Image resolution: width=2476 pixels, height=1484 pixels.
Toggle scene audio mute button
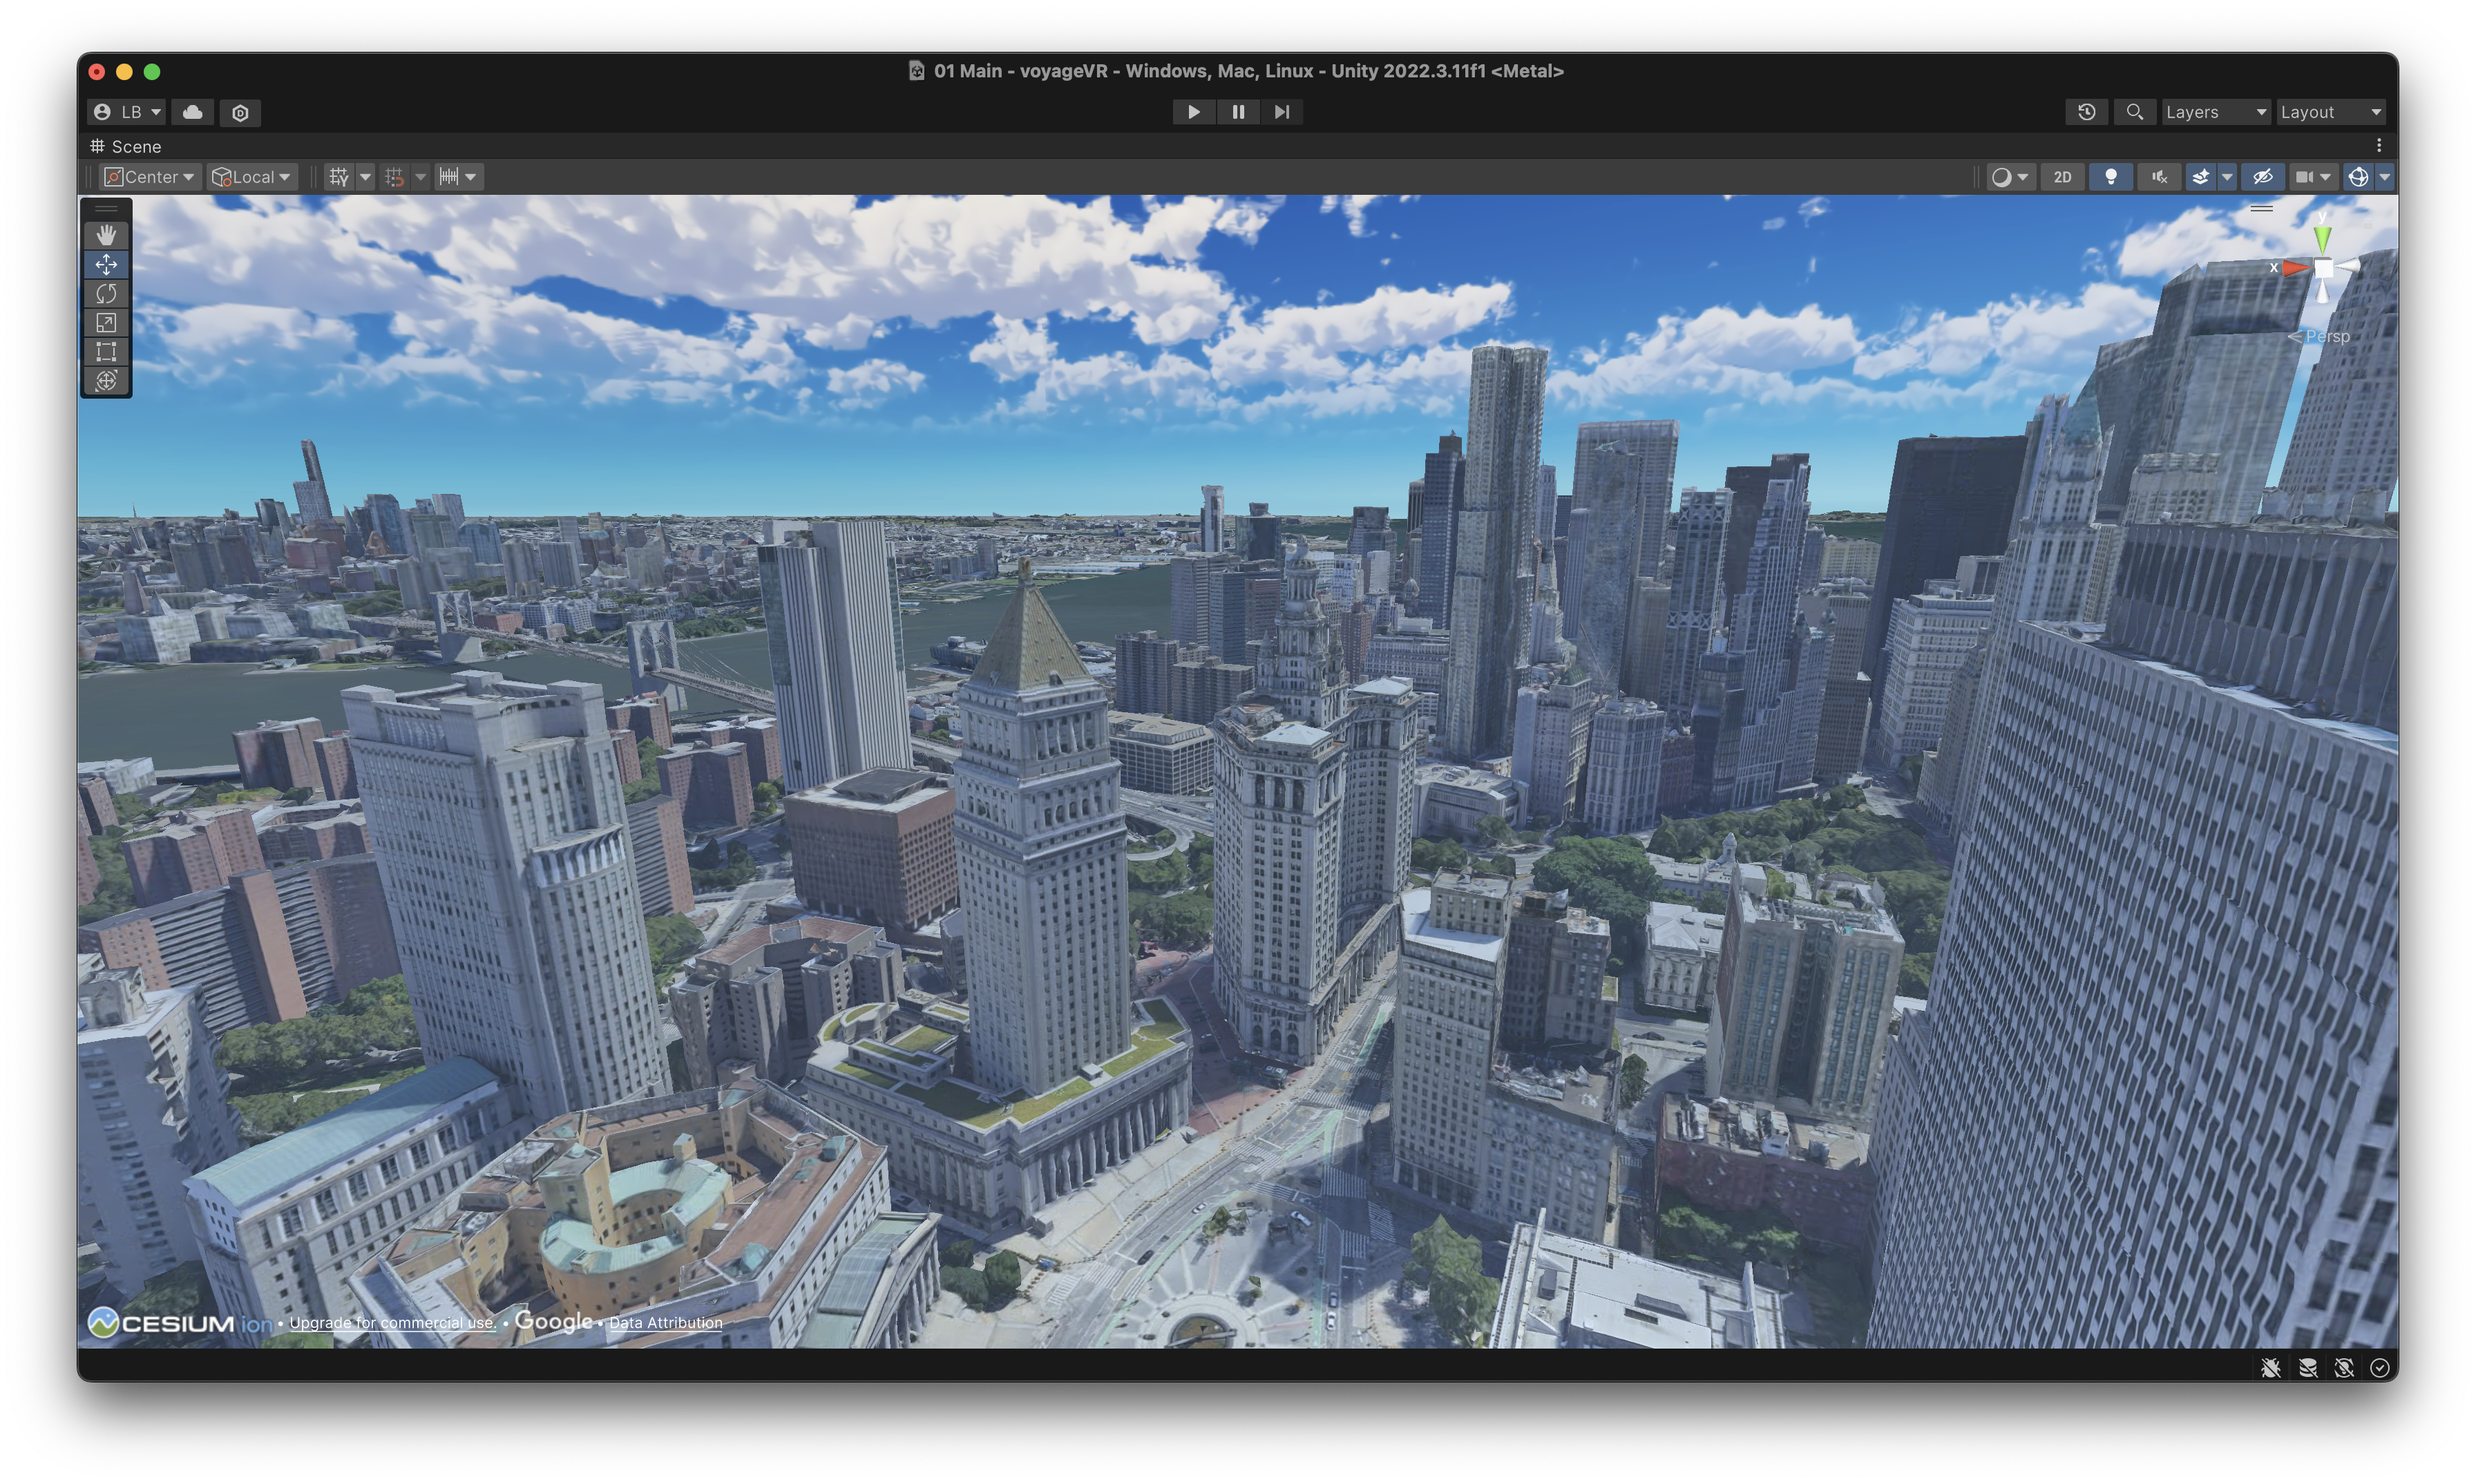2160,177
